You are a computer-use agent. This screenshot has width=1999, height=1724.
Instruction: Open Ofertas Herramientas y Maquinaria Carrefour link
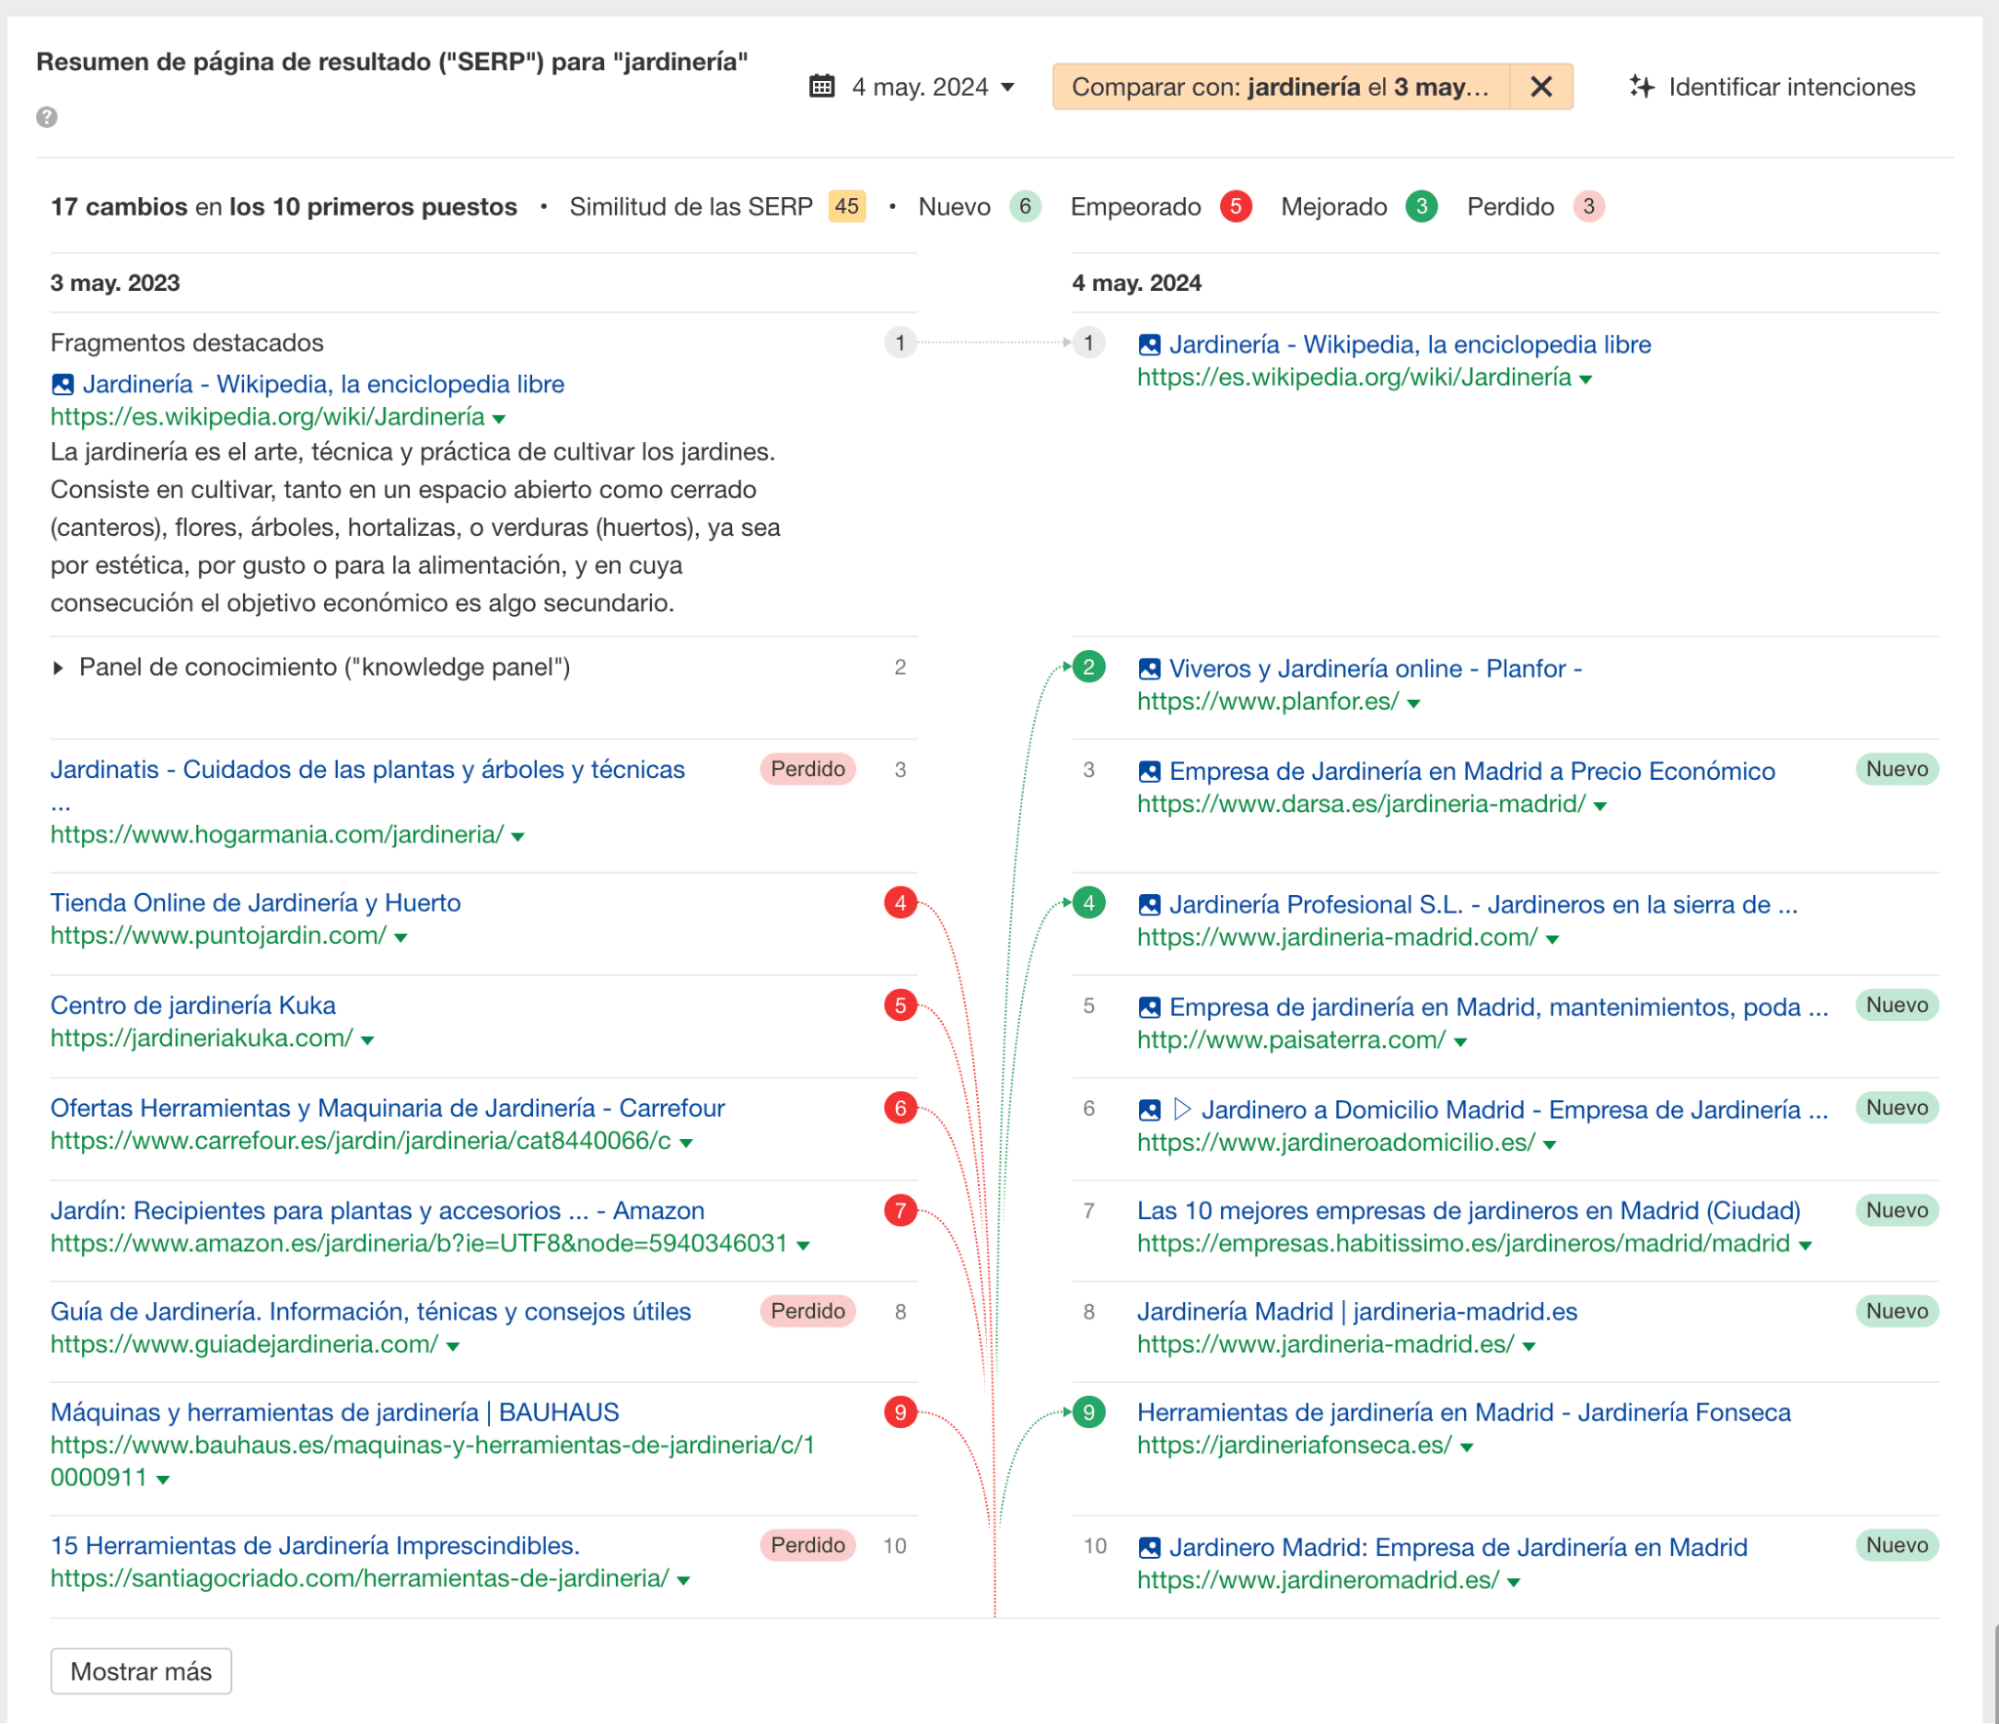click(387, 1109)
